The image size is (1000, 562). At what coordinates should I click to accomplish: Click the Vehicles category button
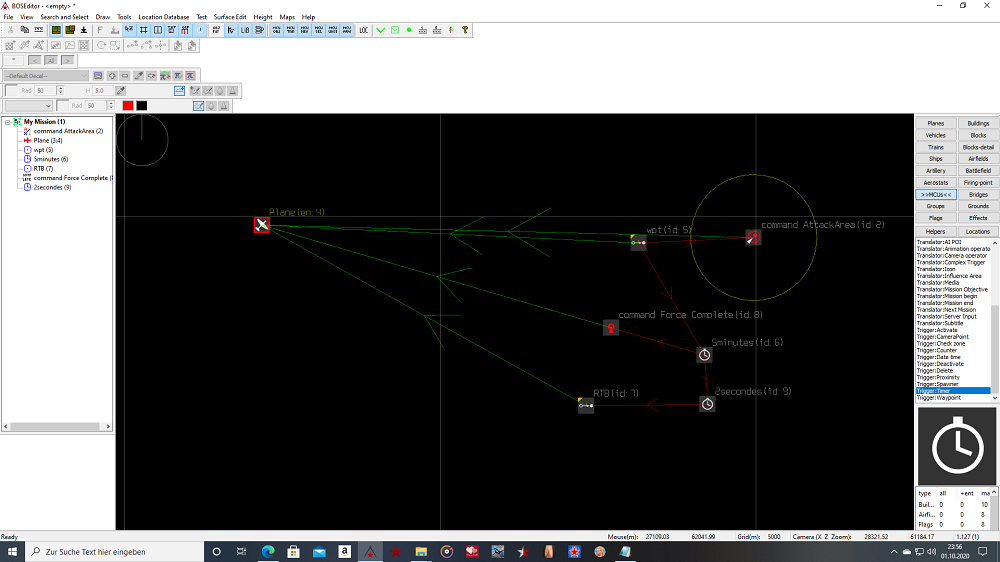[935, 135]
